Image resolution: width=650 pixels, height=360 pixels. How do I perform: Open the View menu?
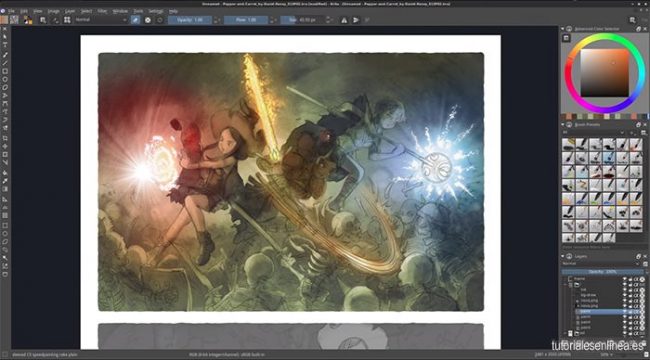(x=38, y=11)
